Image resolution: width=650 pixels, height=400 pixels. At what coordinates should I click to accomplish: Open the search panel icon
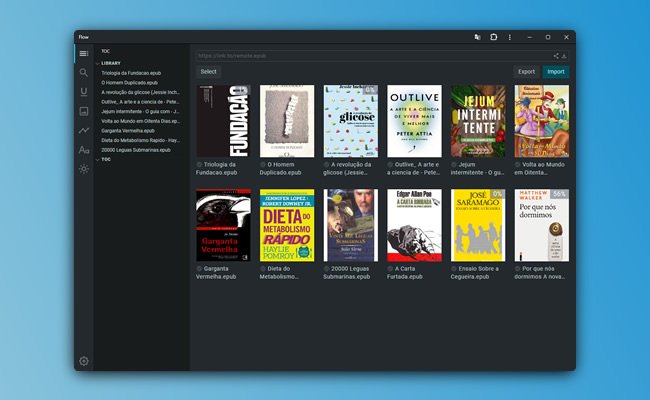coord(84,73)
